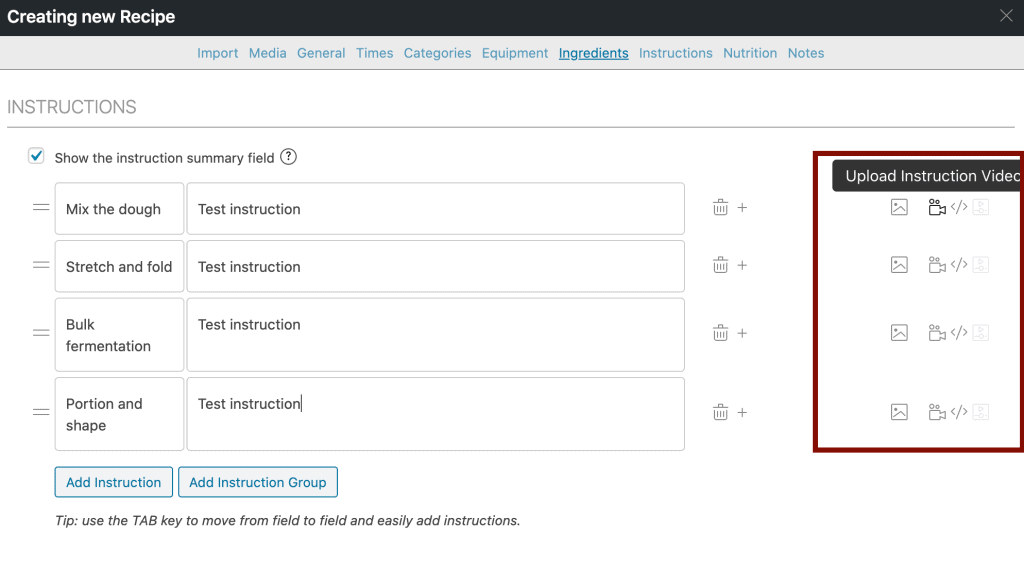The width and height of the screenshot is (1024, 586).
Task: Go to the Import tab
Action: (217, 53)
